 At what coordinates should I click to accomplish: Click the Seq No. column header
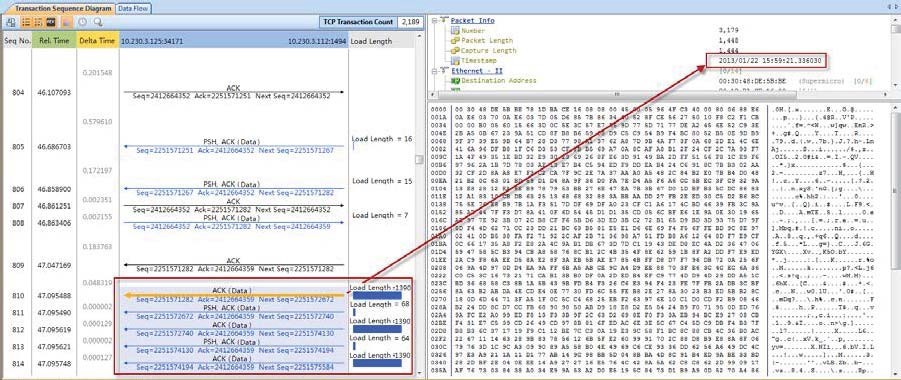coord(17,41)
